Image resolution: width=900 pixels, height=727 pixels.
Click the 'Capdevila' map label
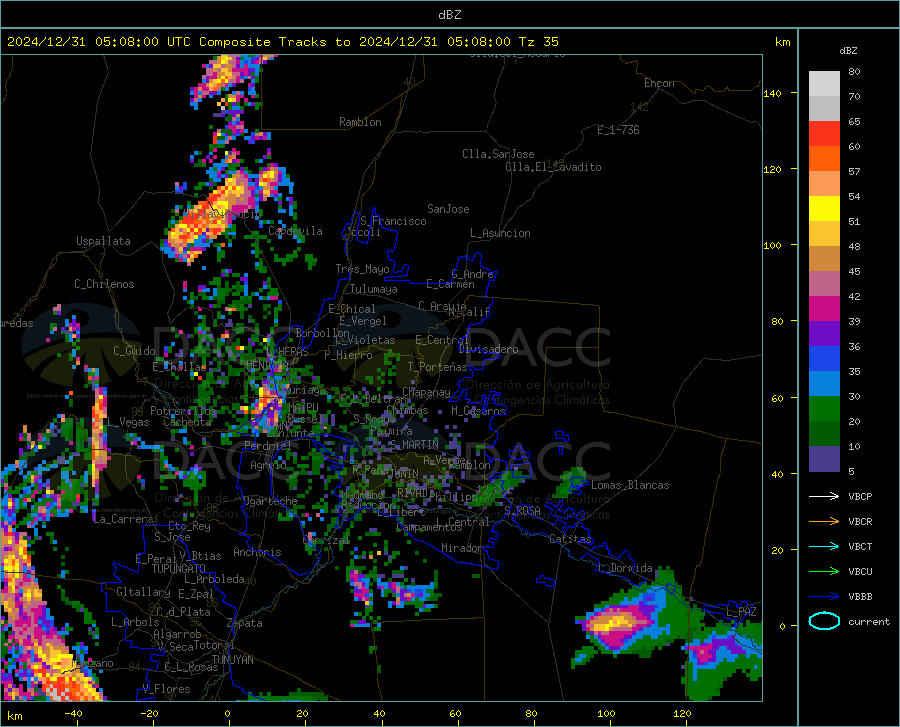295,231
